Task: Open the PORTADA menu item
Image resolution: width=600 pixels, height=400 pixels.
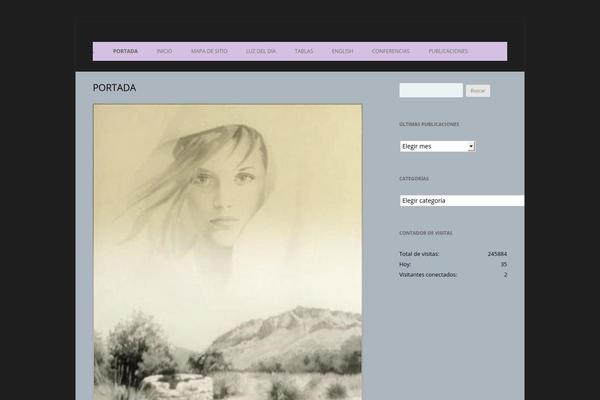Action: tap(125, 51)
